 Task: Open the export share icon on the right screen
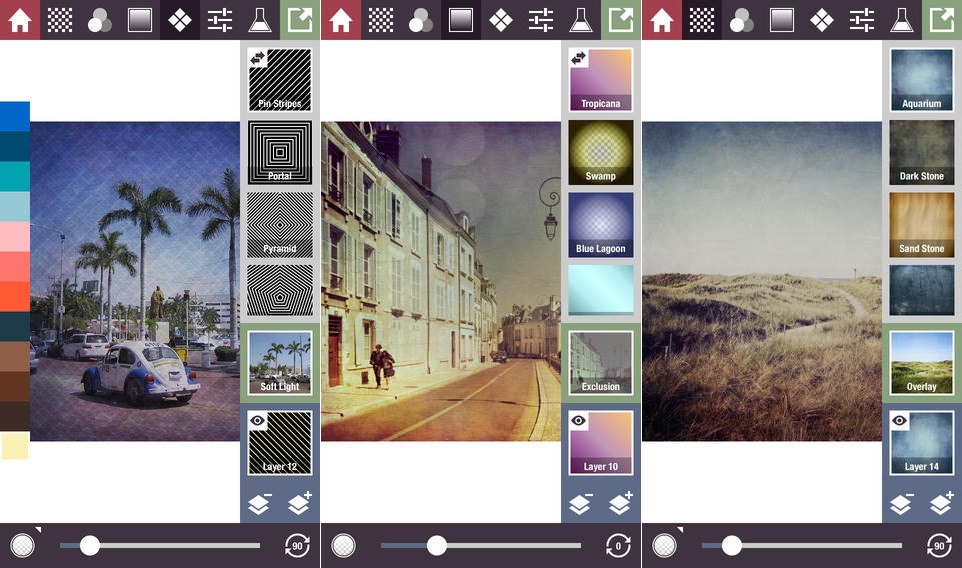941,20
